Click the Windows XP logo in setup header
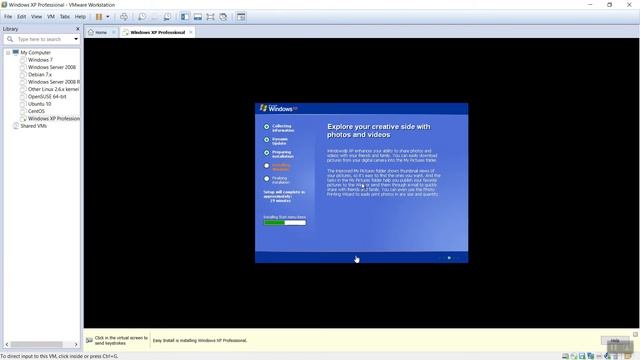Image resolution: width=640 pixels, height=360 pixels. tap(279, 109)
